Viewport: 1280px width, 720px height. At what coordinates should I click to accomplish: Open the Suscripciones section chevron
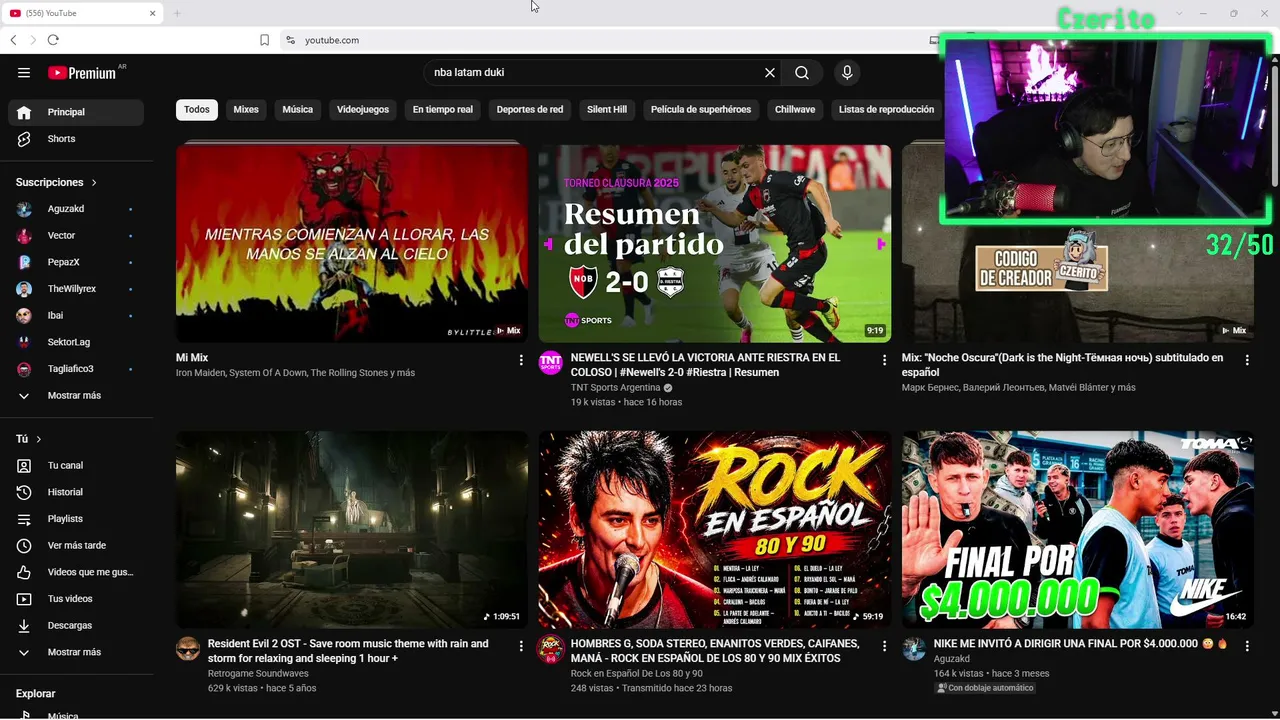coord(94,183)
